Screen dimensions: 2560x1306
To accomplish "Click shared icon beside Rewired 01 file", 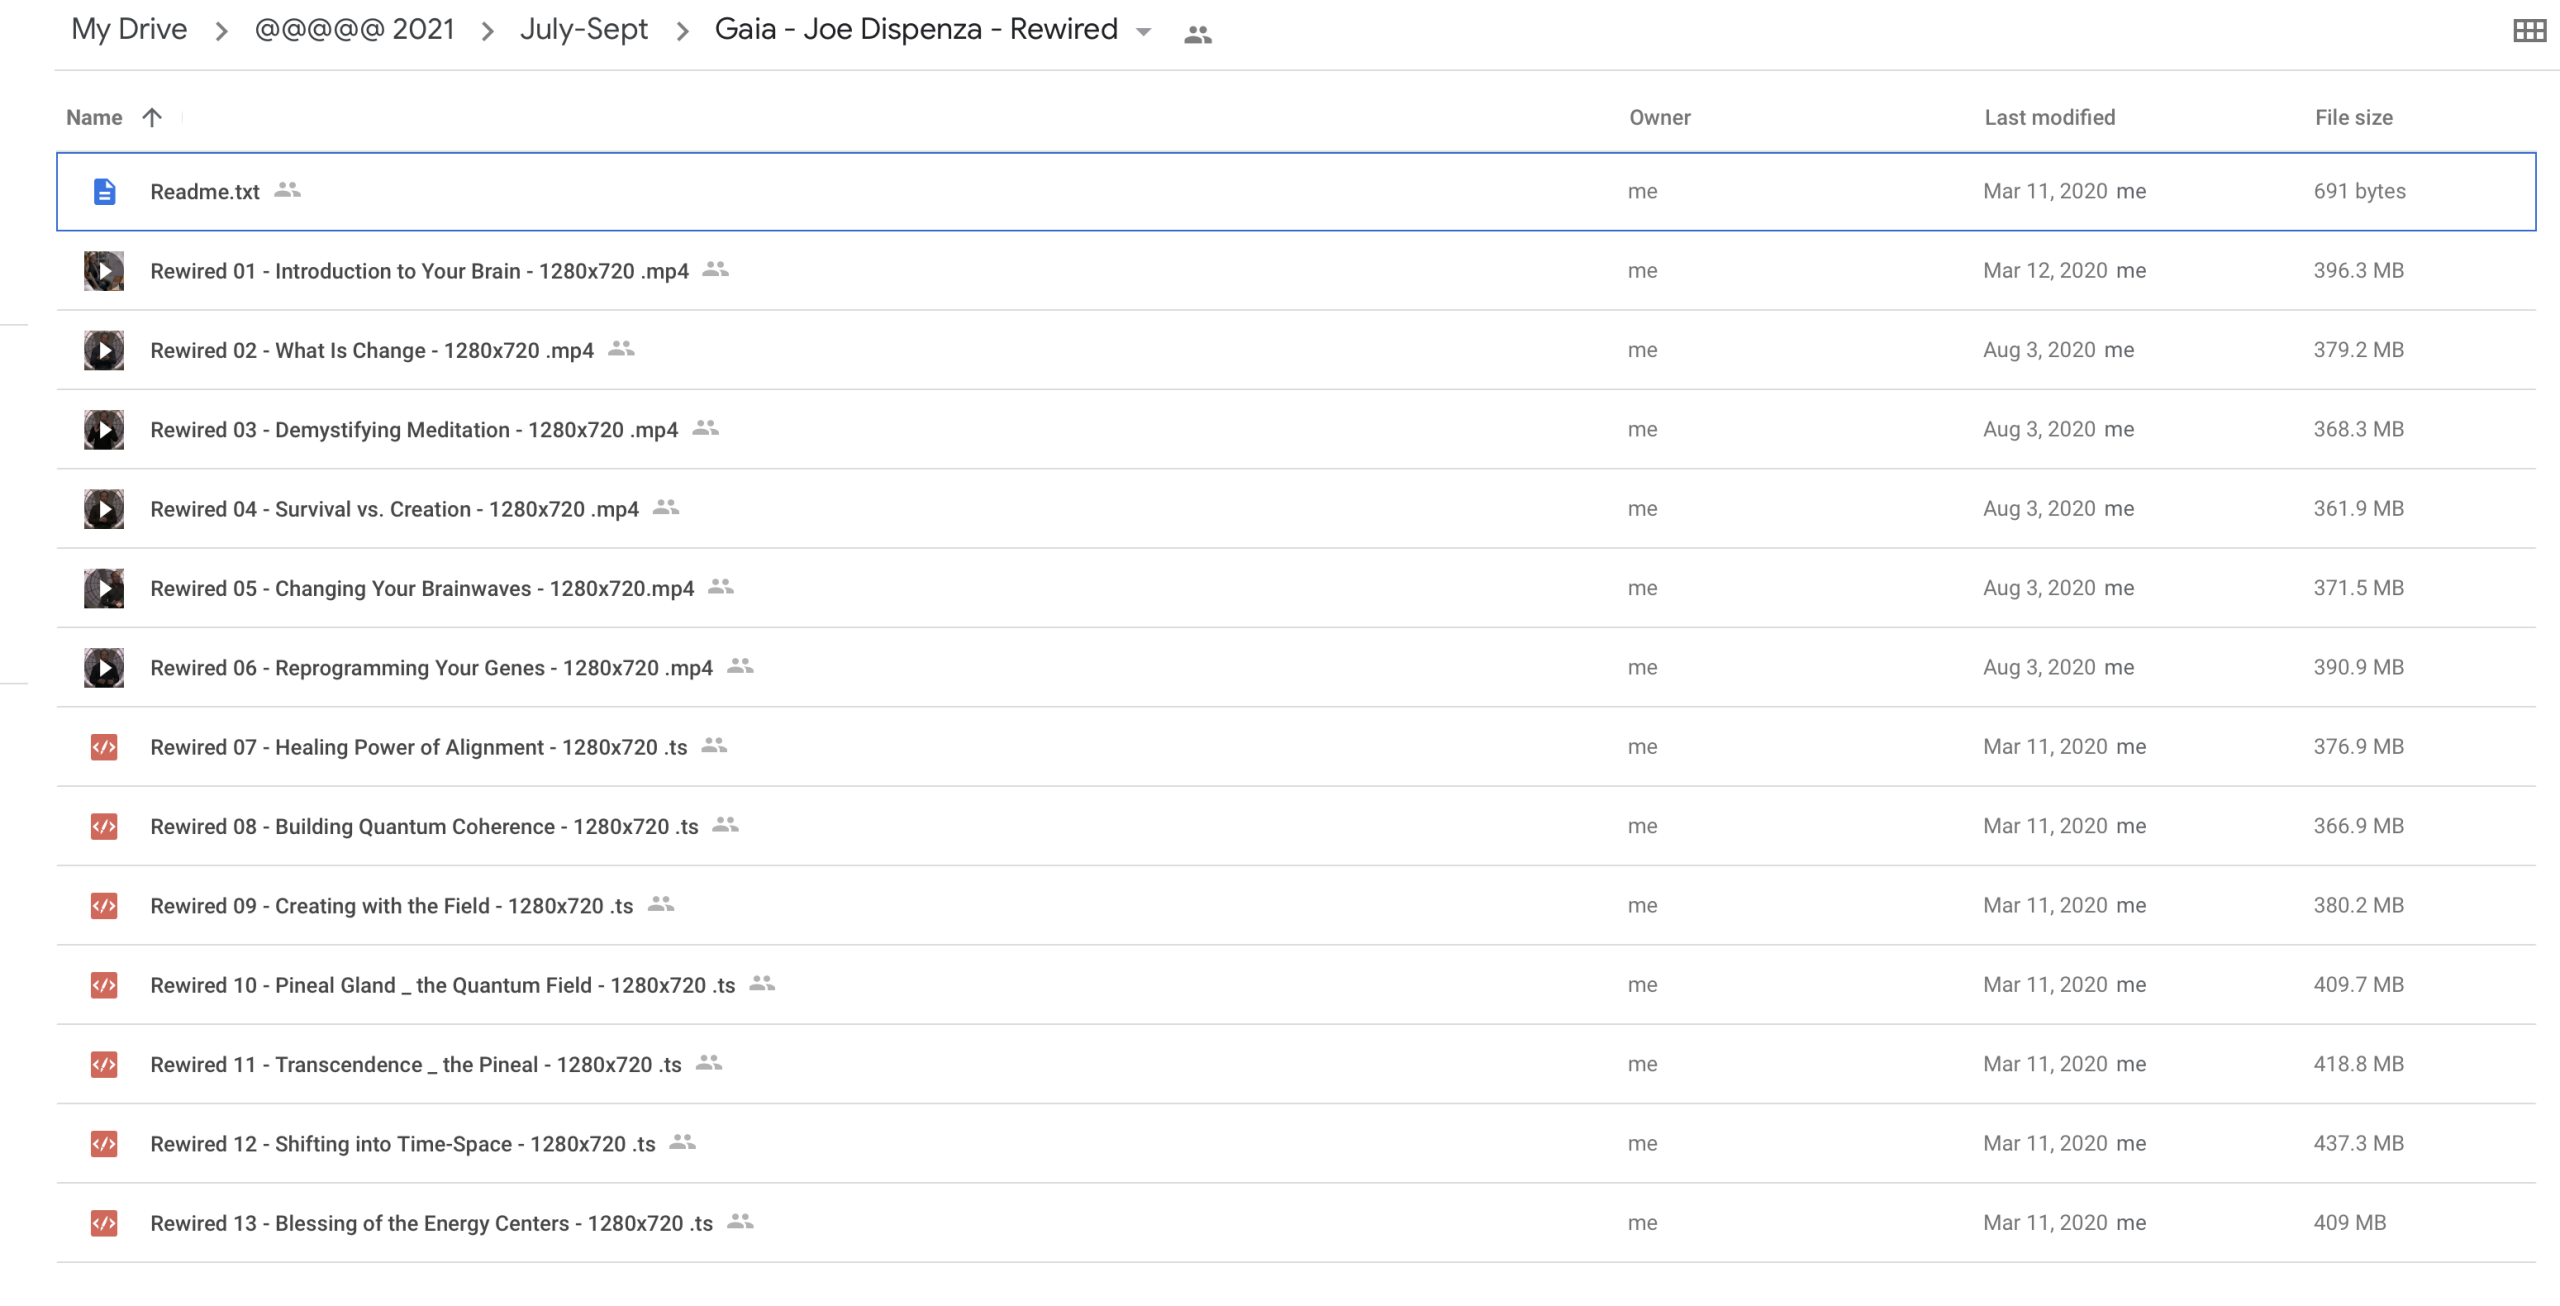I will coord(716,270).
